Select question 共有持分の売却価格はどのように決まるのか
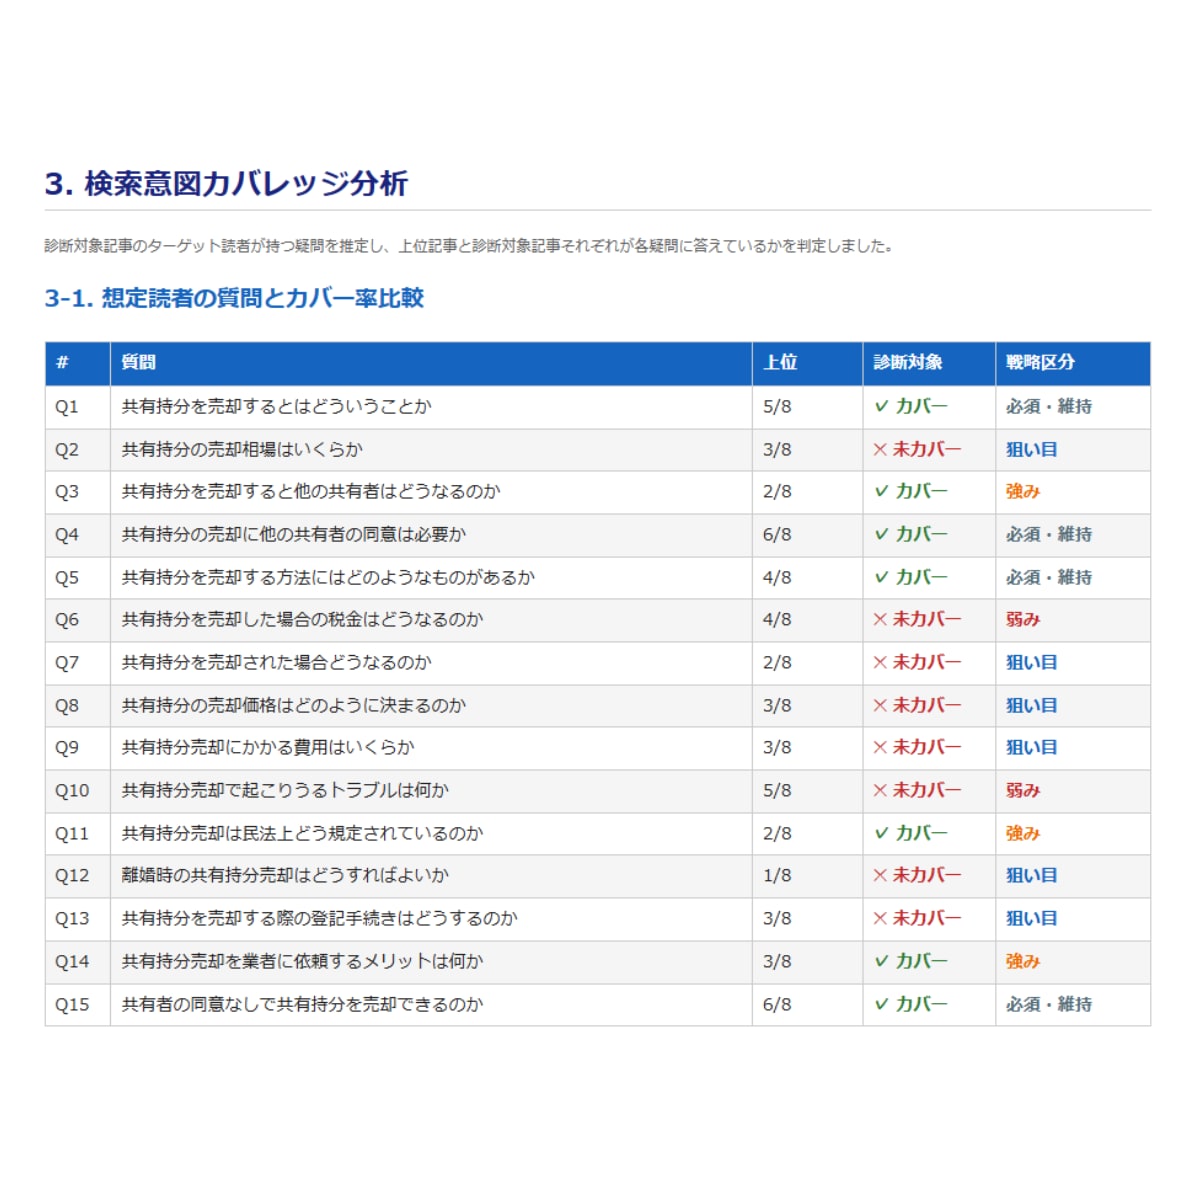Screen dimensions: 1200x1200 (294, 706)
